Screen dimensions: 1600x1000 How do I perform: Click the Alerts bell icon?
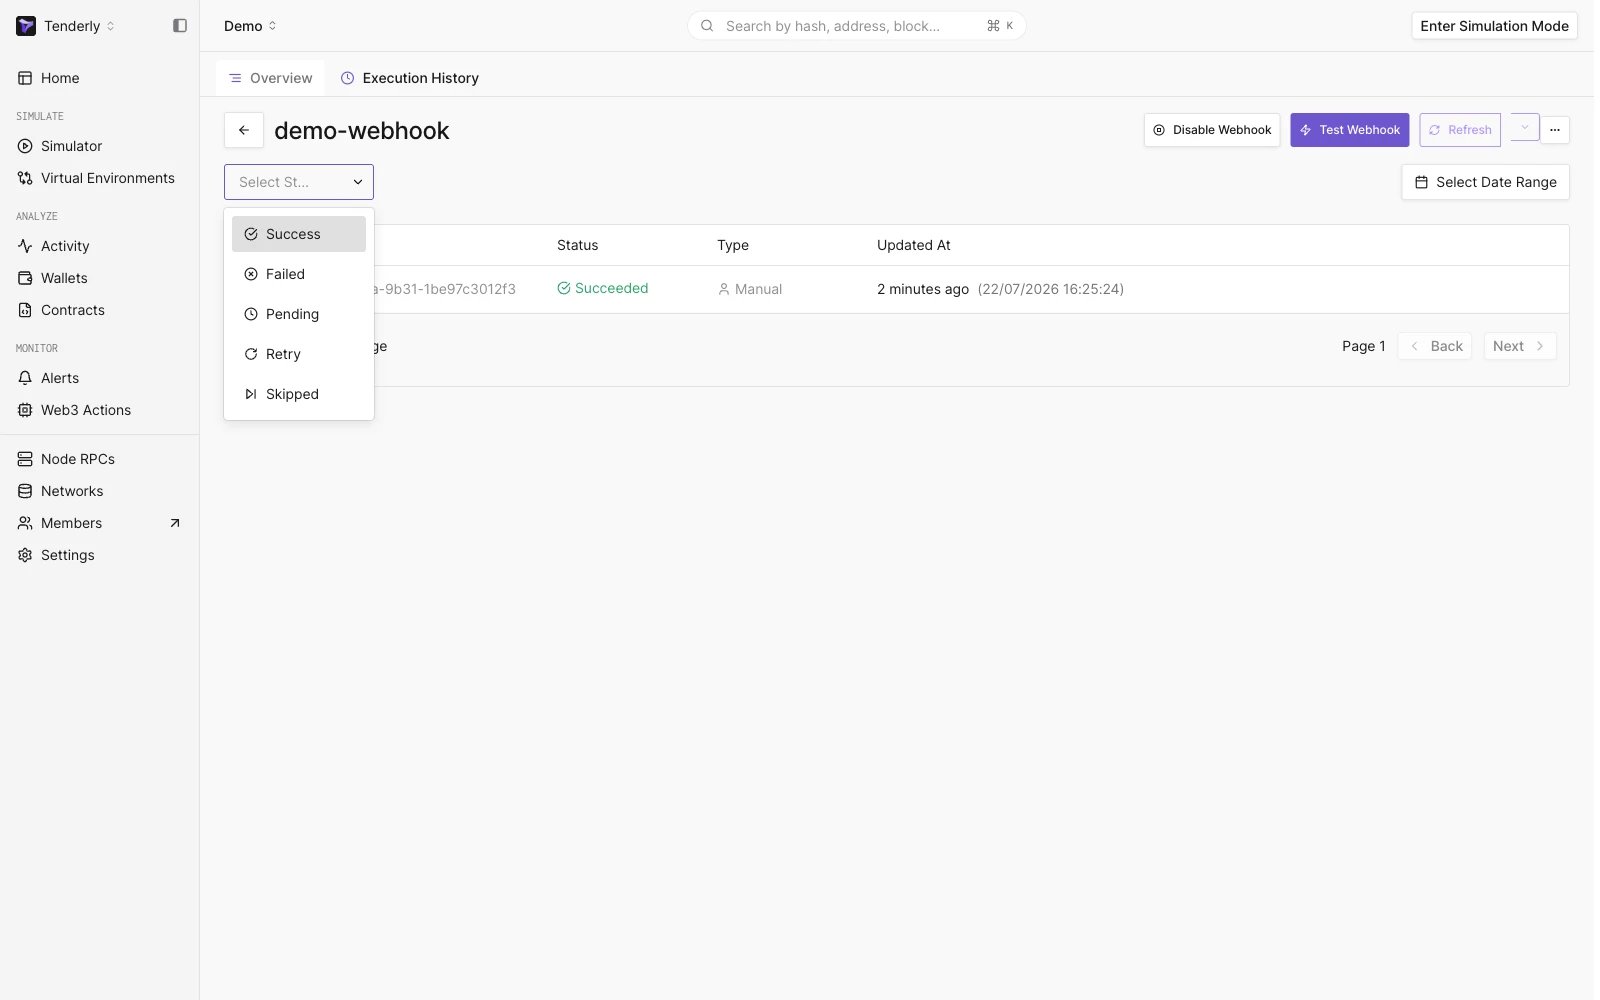click(x=25, y=378)
